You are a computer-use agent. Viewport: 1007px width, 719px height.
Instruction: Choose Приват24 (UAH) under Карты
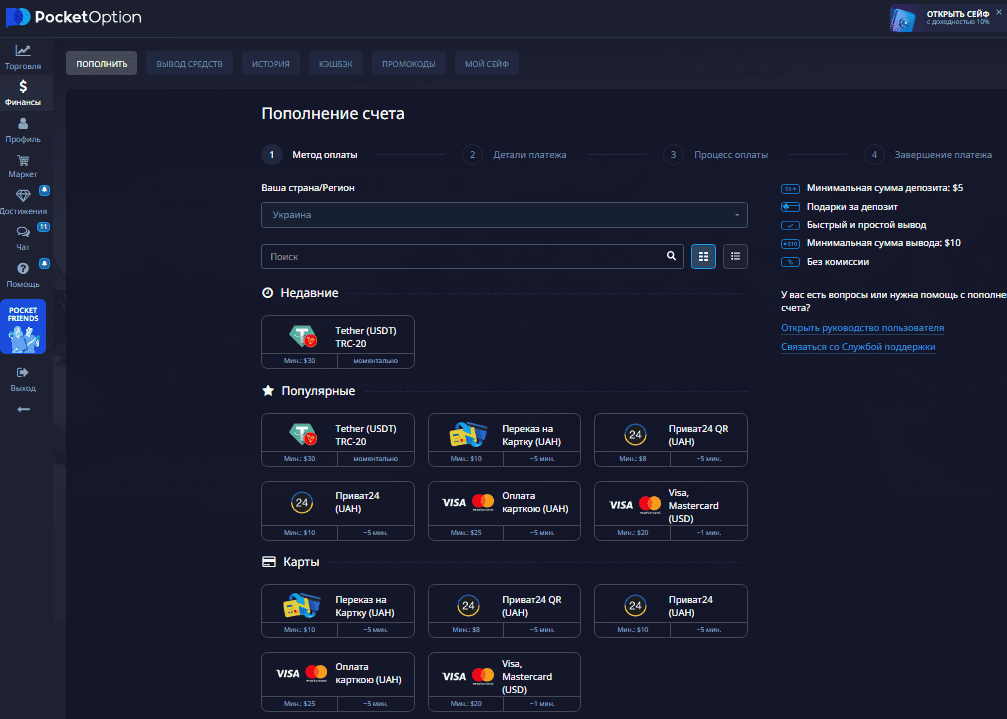[x=670, y=611]
